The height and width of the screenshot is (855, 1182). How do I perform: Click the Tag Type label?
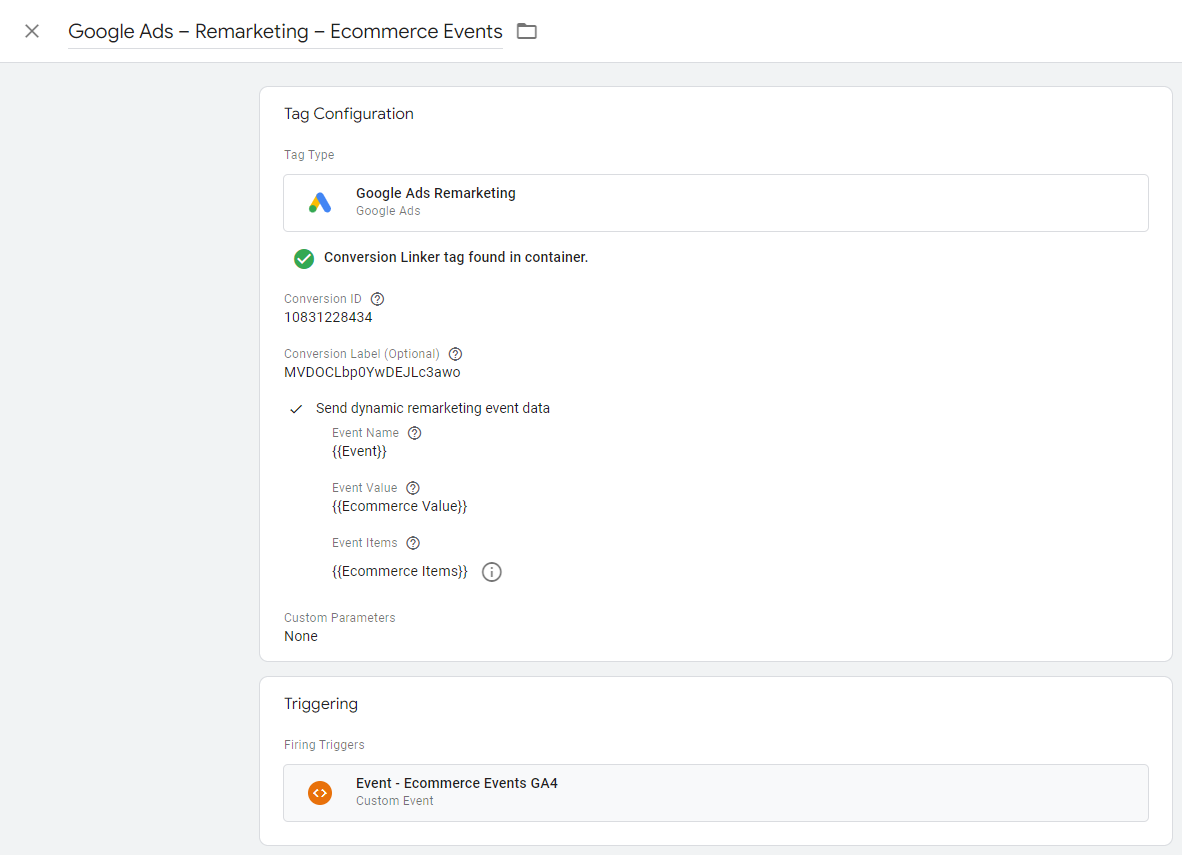(309, 155)
